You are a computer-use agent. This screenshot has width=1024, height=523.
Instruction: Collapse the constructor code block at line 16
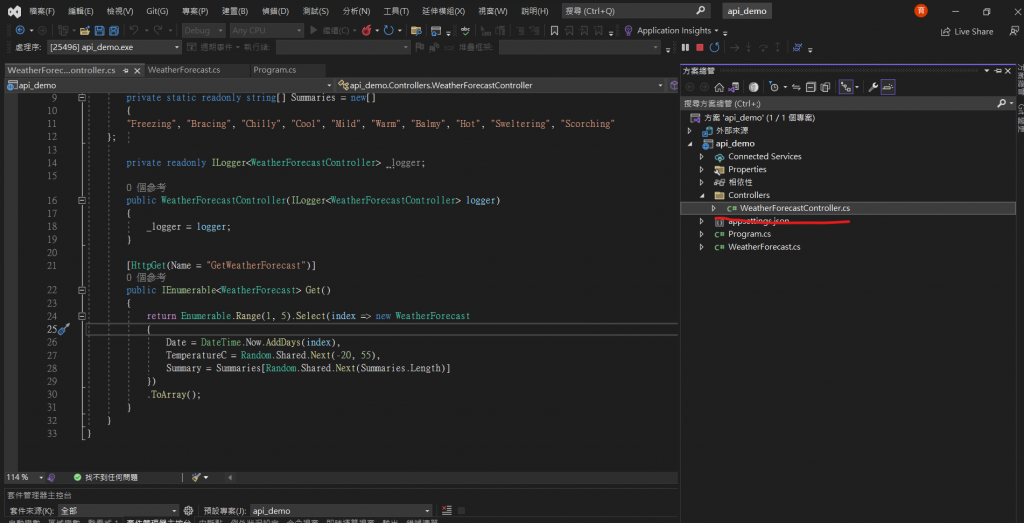coord(82,201)
